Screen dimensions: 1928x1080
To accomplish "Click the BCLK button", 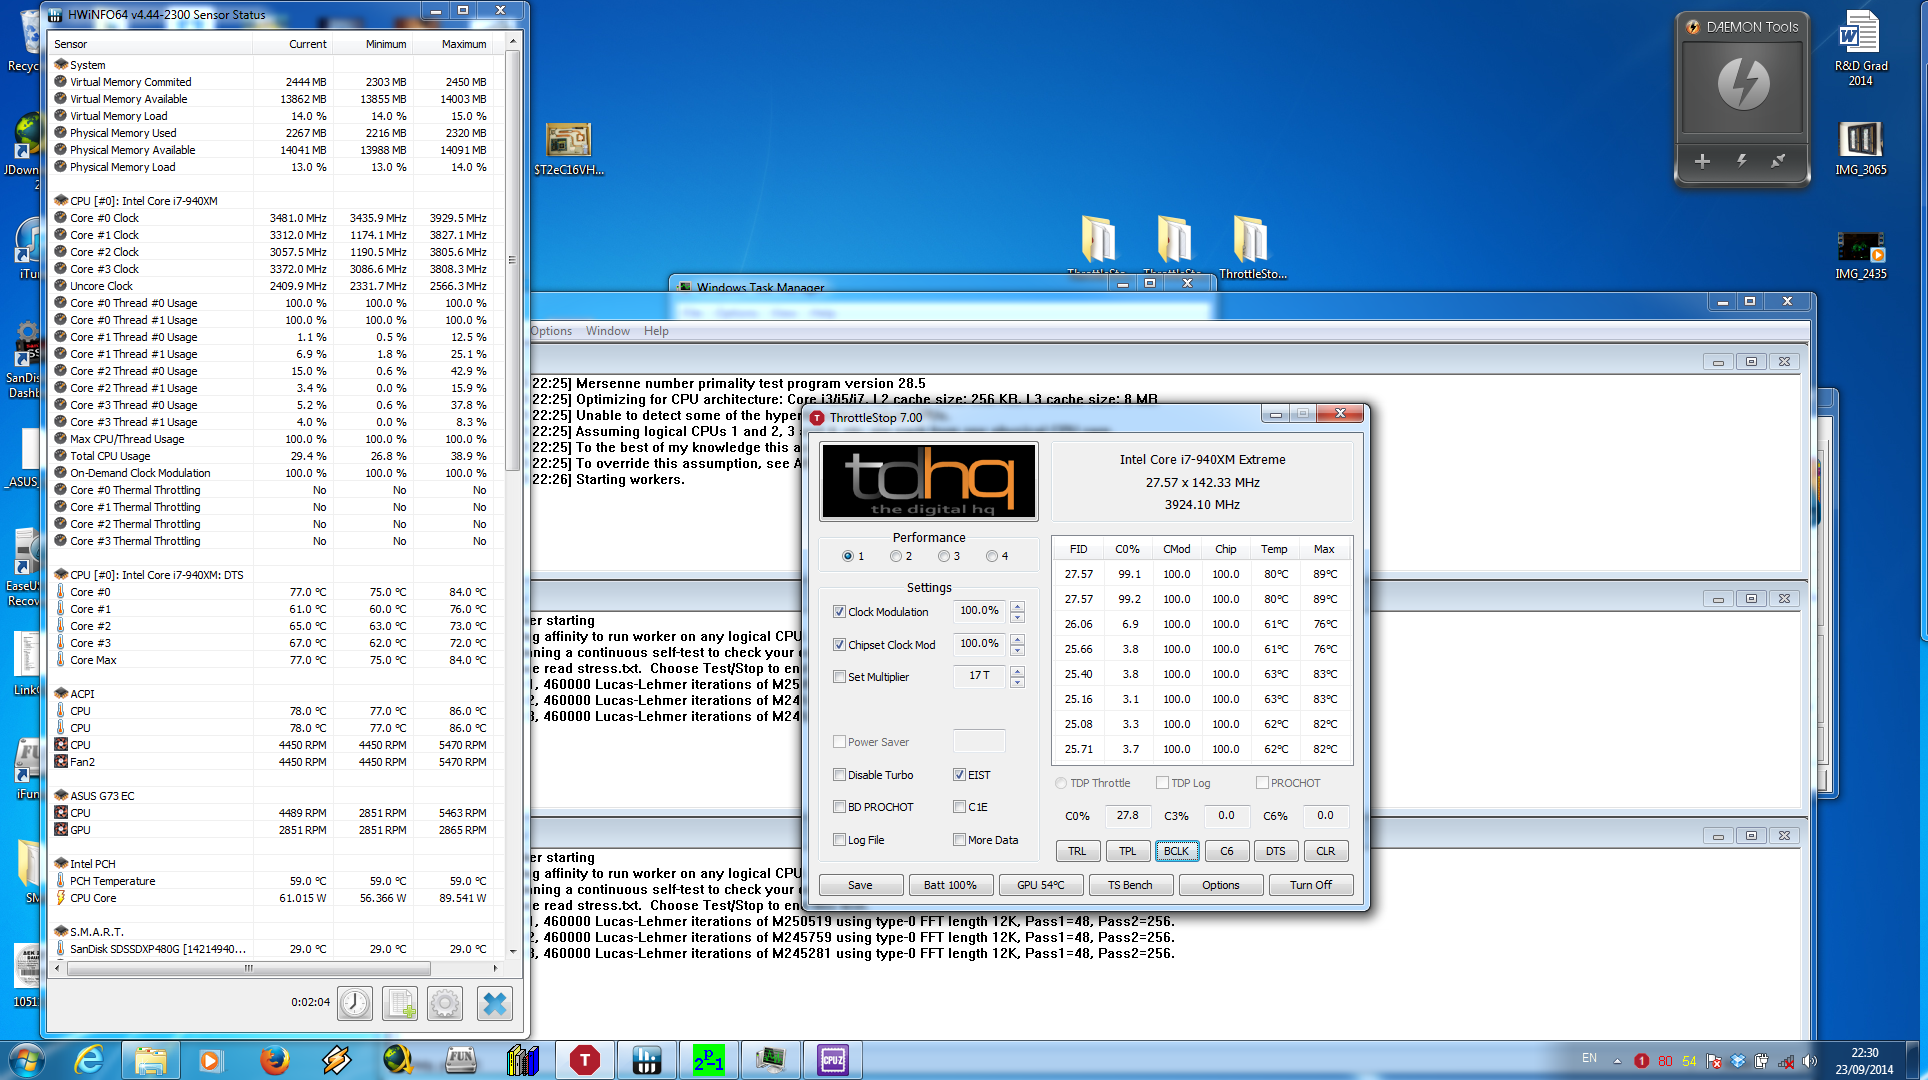I will pos(1177,851).
